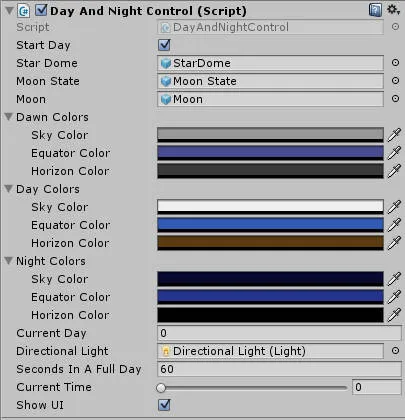This screenshot has height=420, width=405.
Task: Collapse the Dawn Colors section
Action: pyautogui.click(x=8, y=117)
